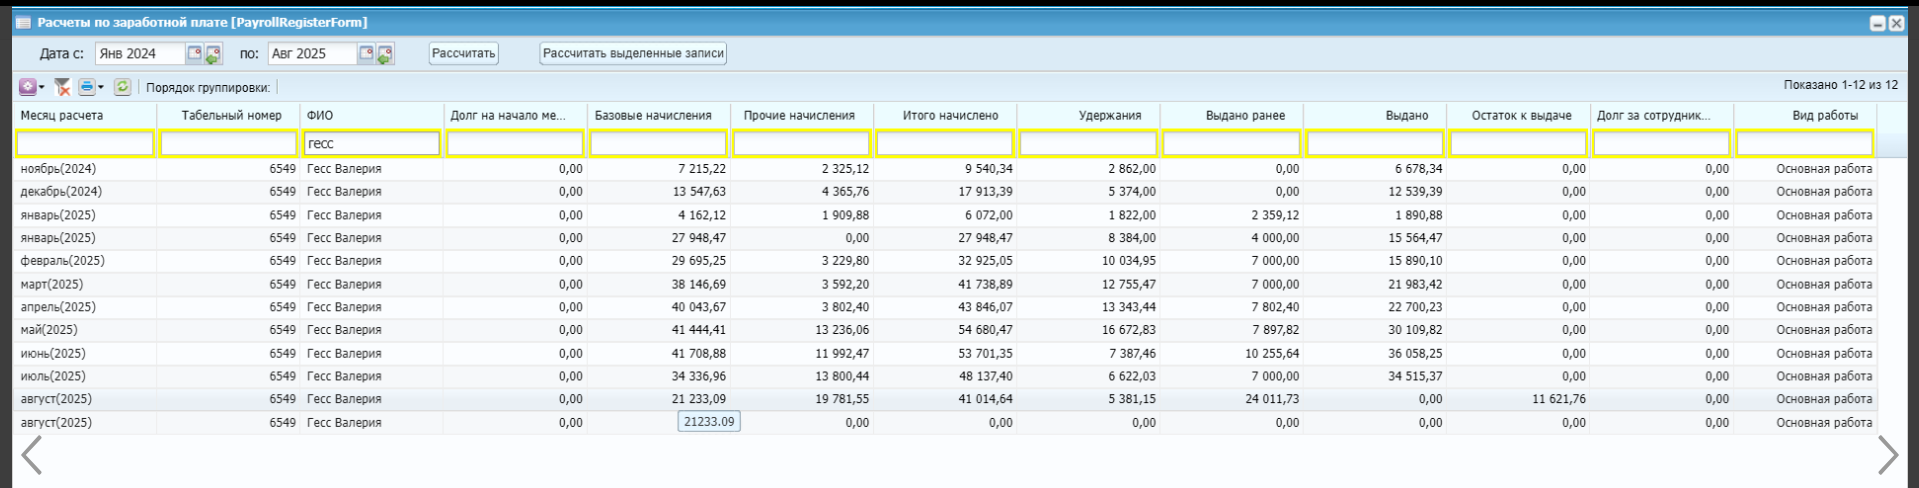Click the deductions value '10 034,95'
The height and width of the screenshot is (488, 1919).
pos(1128,261)
